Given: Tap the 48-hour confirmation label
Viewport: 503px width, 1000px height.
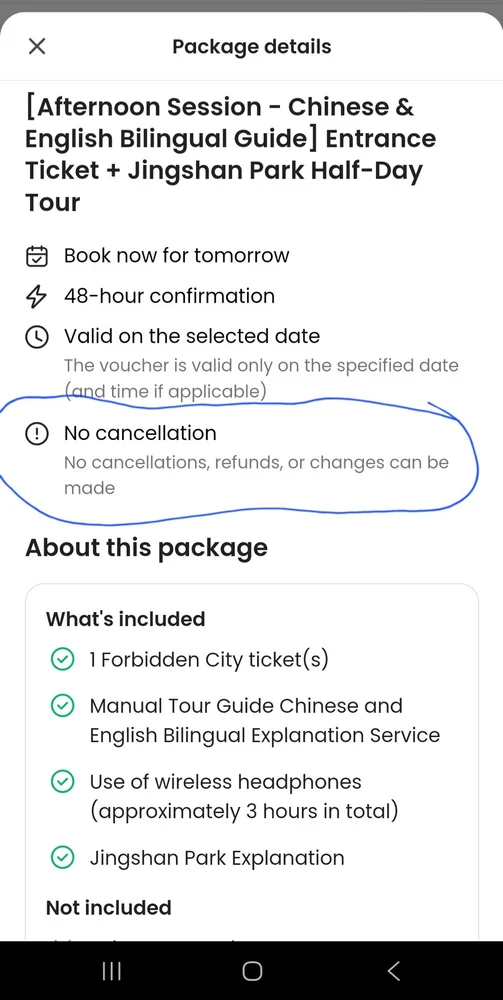Looking at the screenshot, I should coord(170,296).
